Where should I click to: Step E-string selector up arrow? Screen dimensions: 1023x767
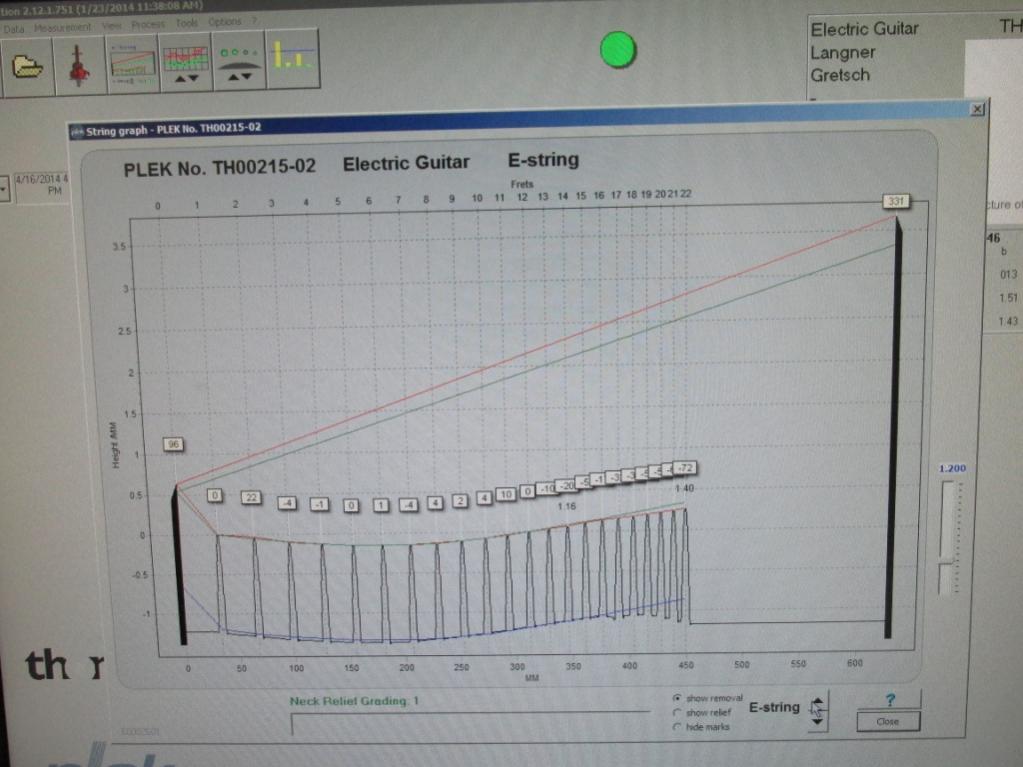click(x=817, y=701)
